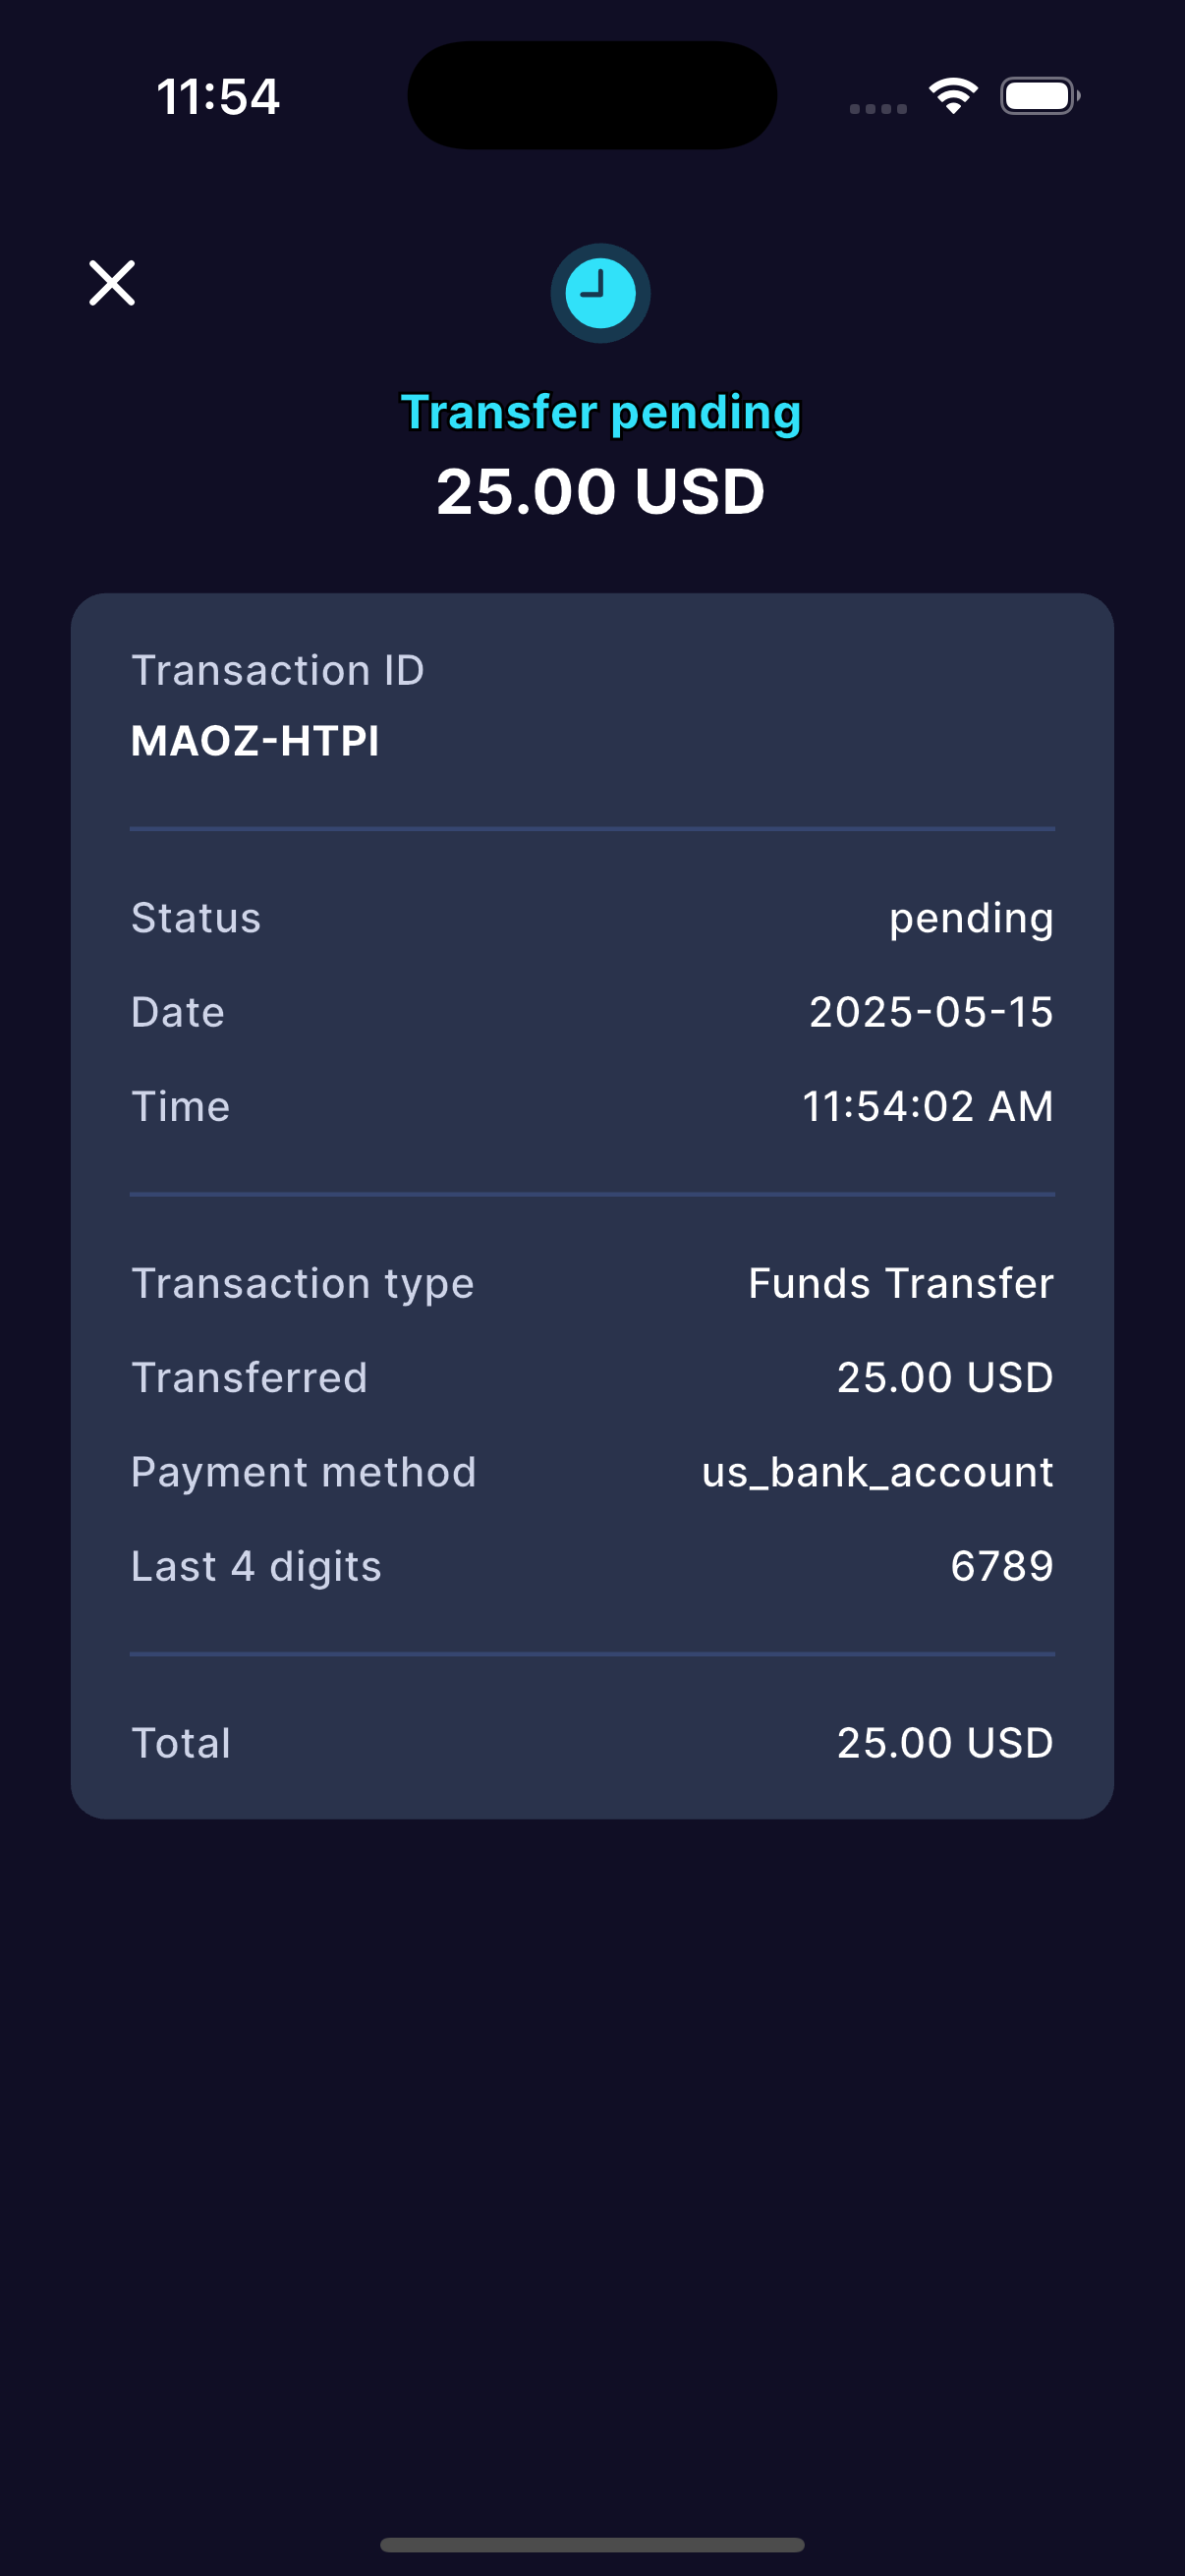Viewport: 1185px width, 2576px height.
Task: Select the MAOZ-HTPI transaction ID
Action: pyautogui.click(x=255, y=741)
